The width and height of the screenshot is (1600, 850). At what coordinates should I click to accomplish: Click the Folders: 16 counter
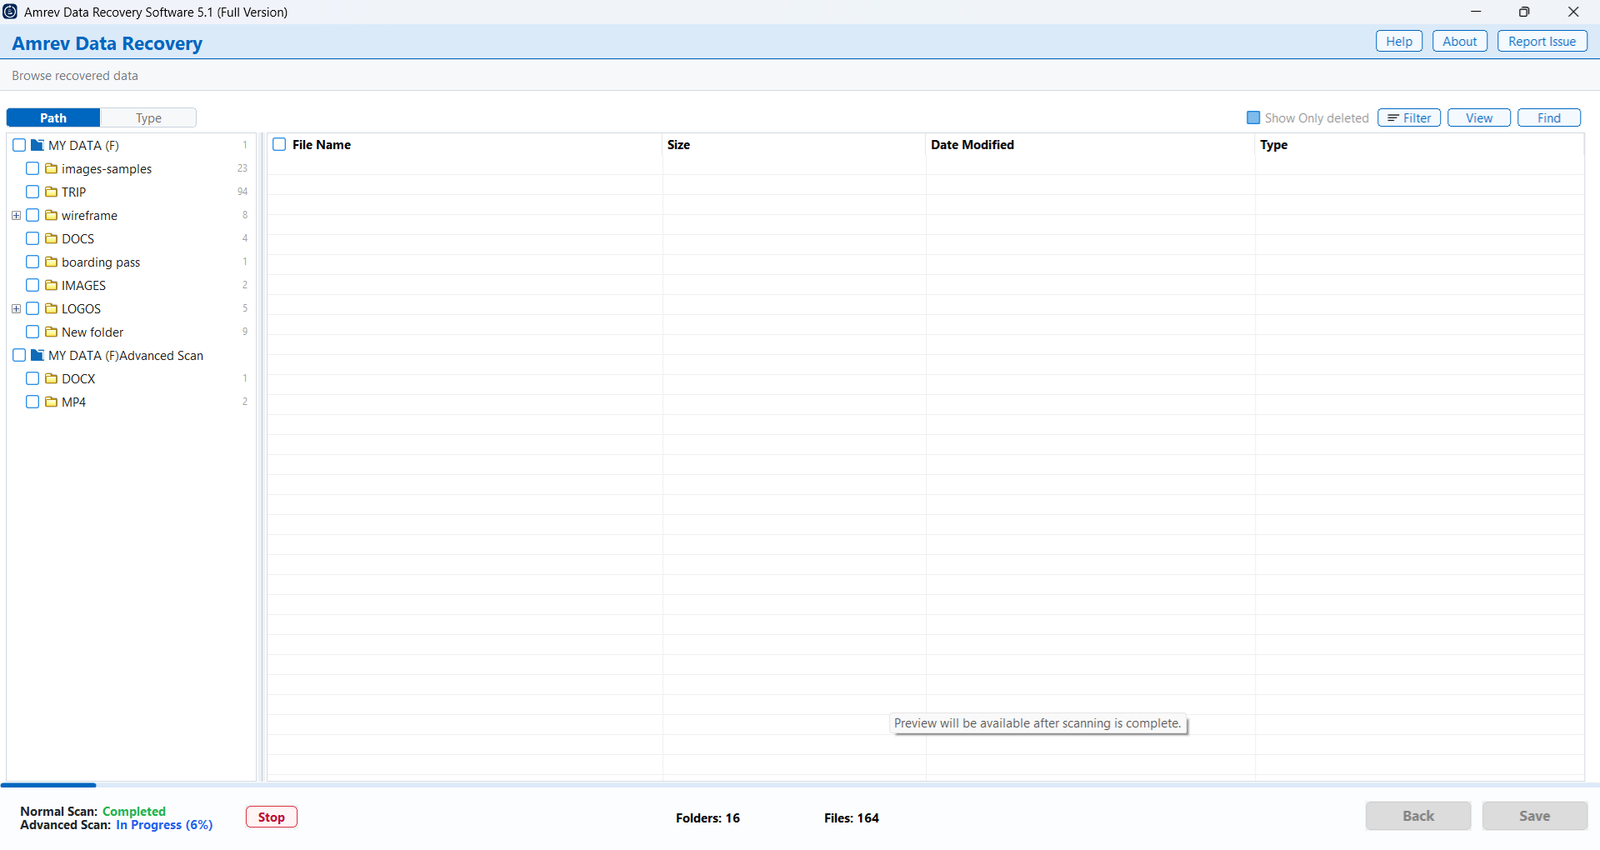click(708, 818)
